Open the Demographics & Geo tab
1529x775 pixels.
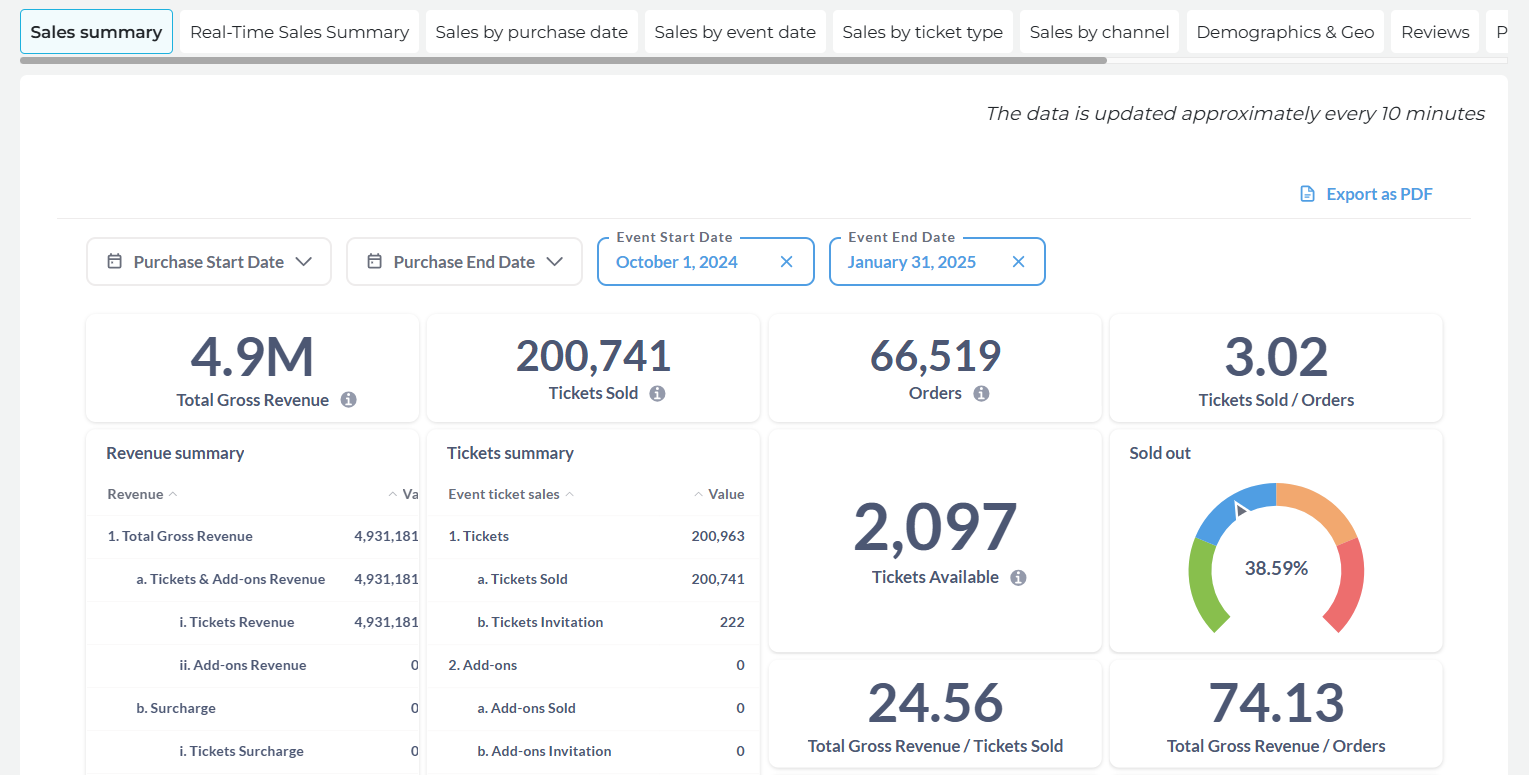click(1285, 32)
